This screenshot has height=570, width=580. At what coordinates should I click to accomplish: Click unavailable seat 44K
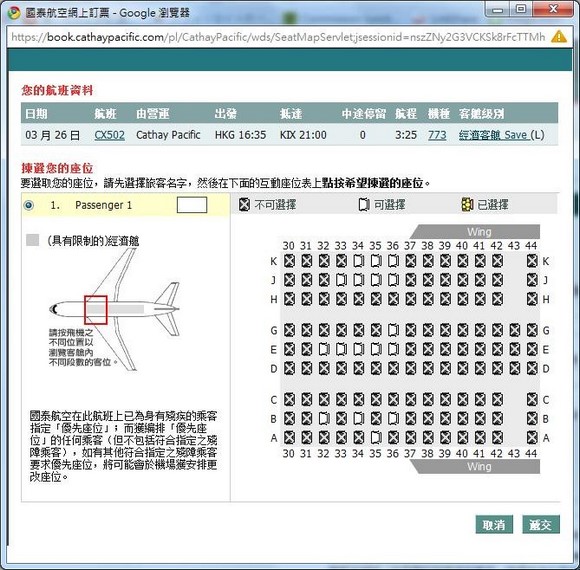pyautogui.click(x=532, y=261)
